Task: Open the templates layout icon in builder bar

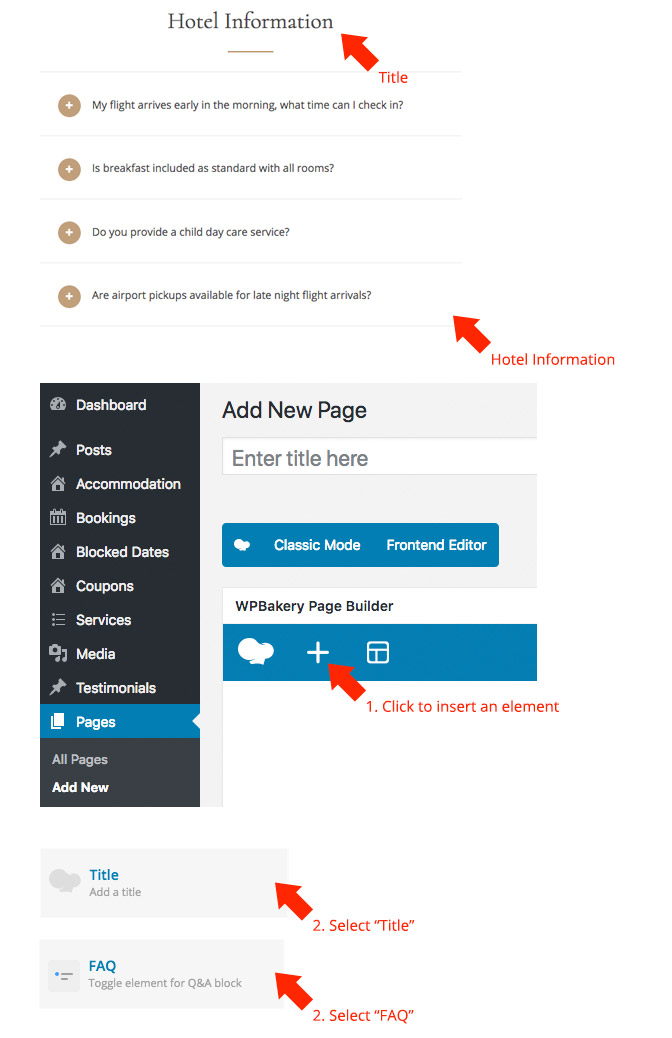Action: tap(377, 652)
